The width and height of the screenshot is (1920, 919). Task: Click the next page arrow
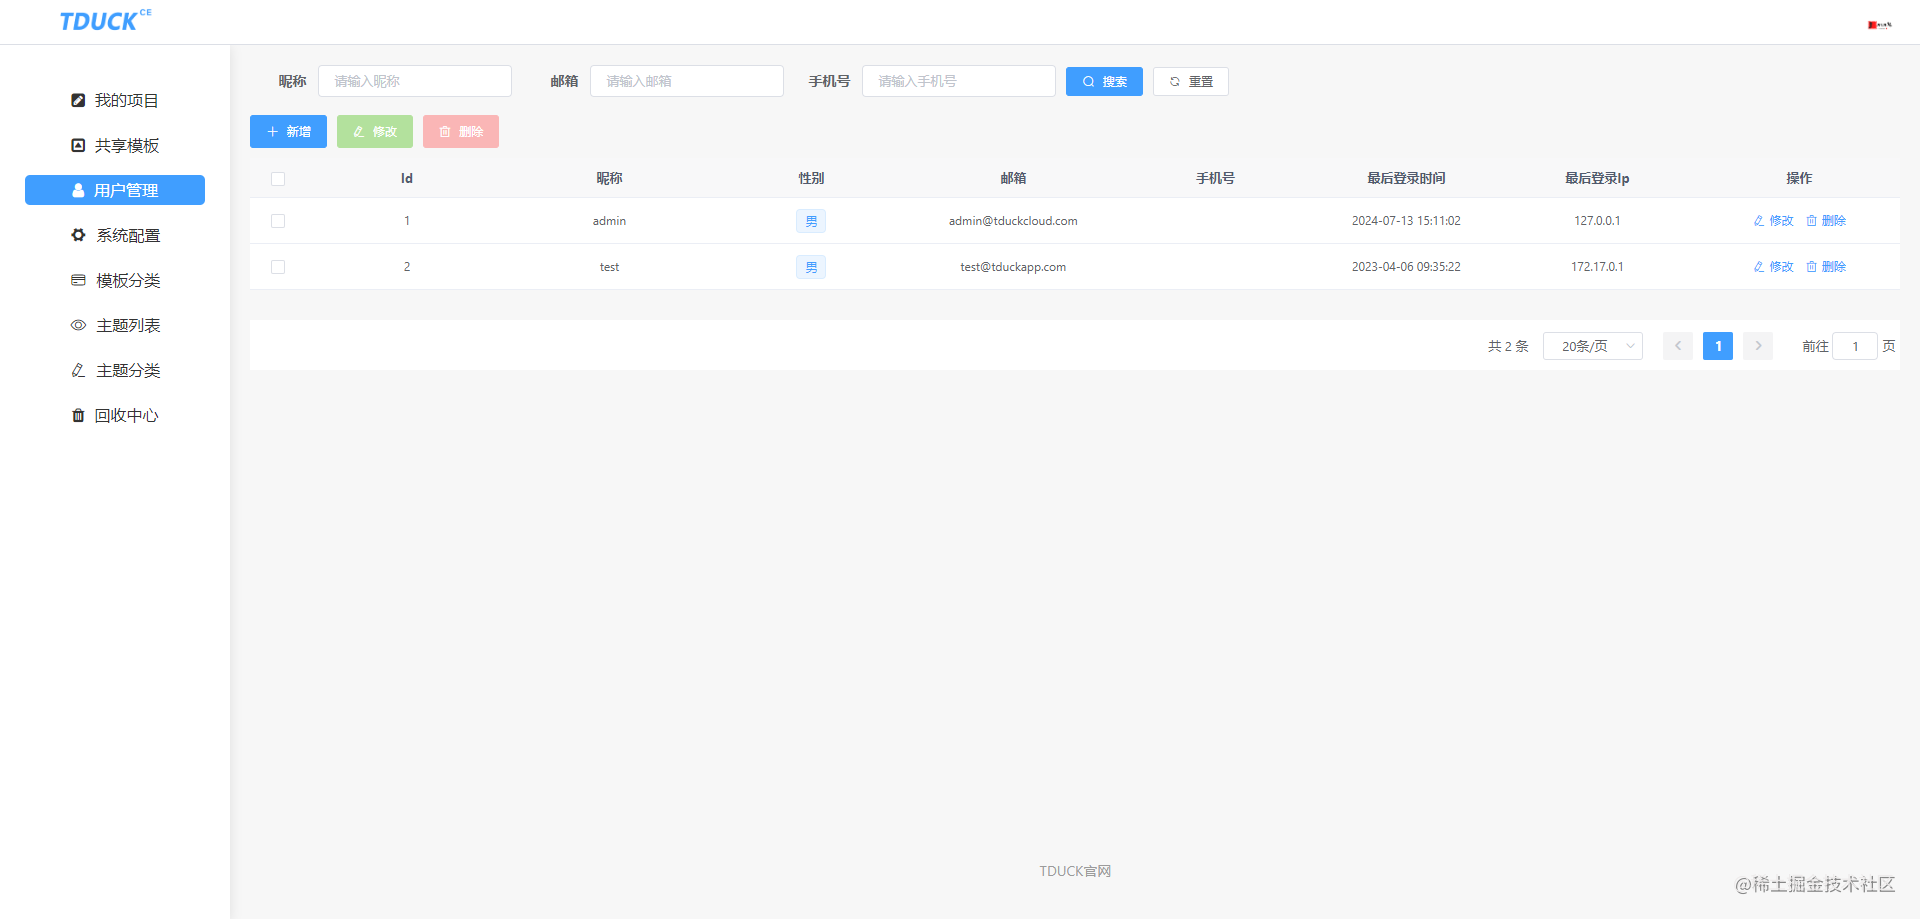point(1758,346)
